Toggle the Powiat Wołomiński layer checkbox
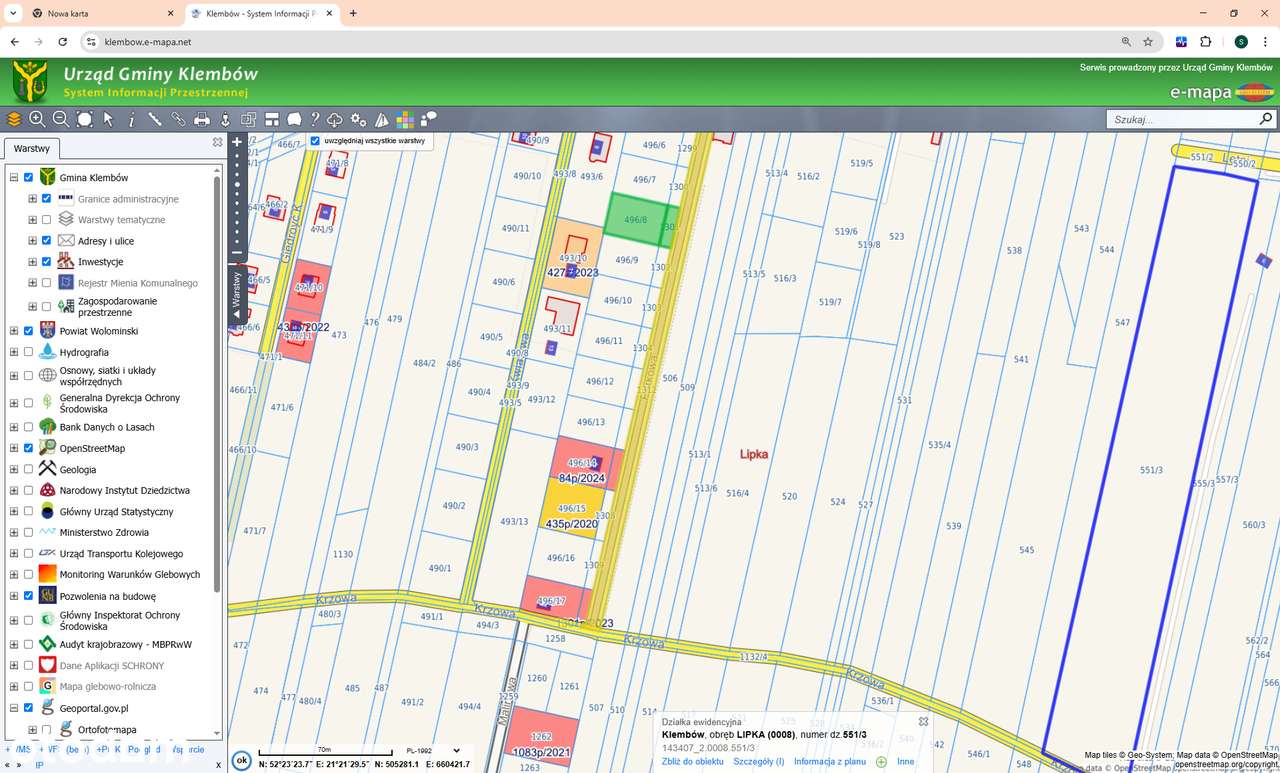1280x773 pixels. point(28,331)
